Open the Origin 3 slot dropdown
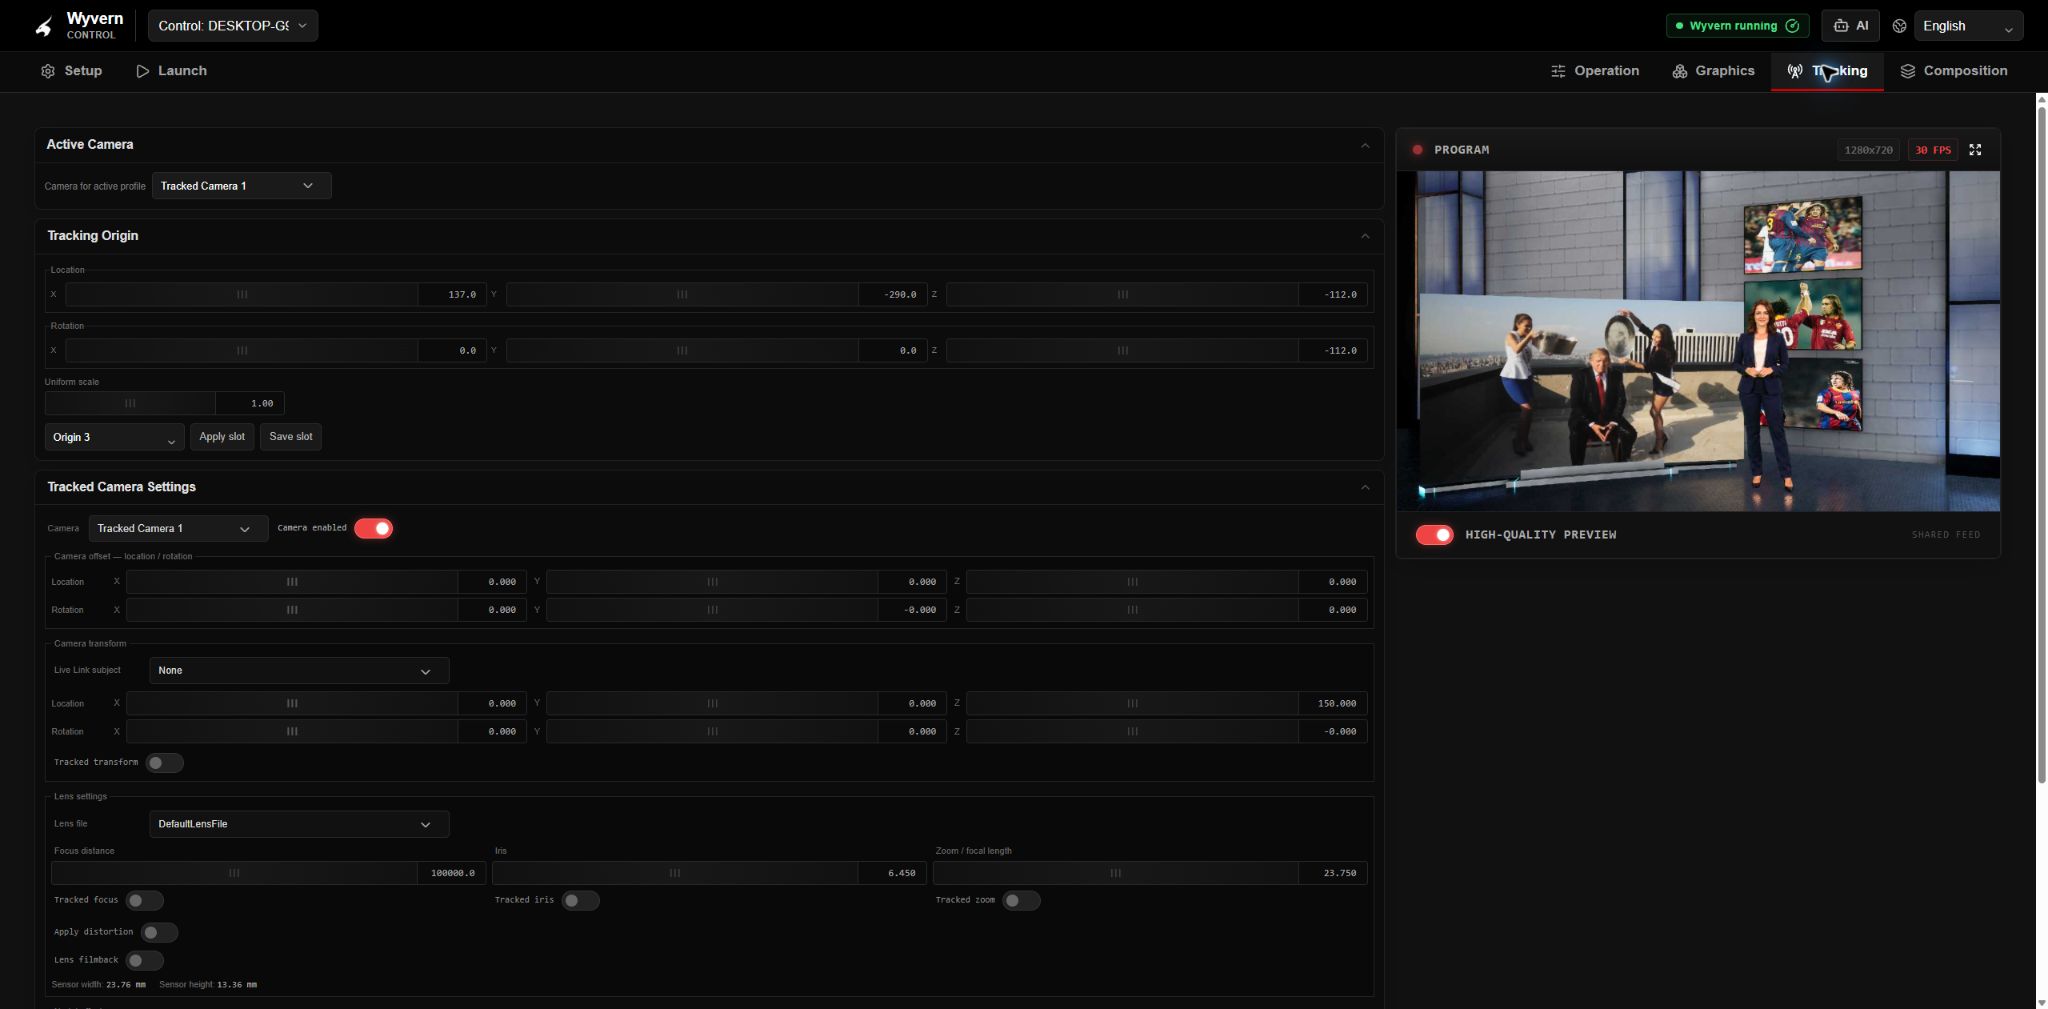 [114, 437]
